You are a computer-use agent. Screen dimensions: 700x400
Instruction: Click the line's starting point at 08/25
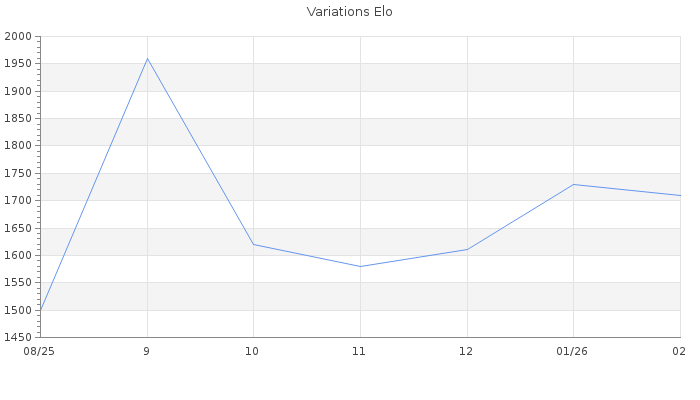point(41,310)
